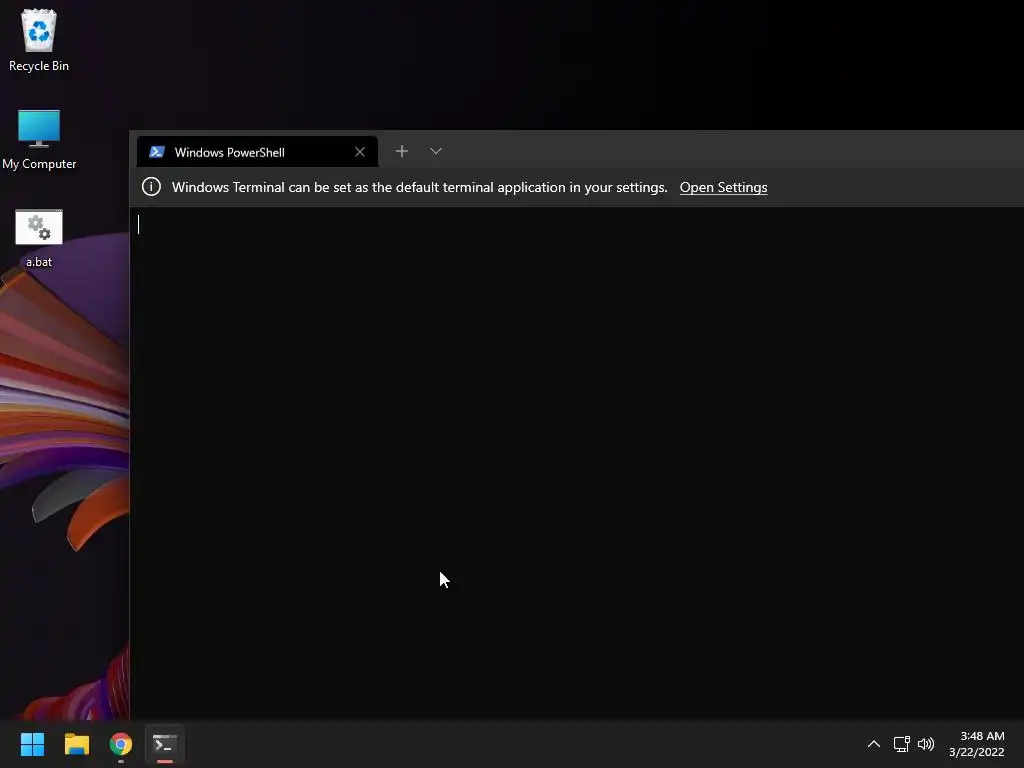Close the Windows PowerShell tab

click(360, 152)
